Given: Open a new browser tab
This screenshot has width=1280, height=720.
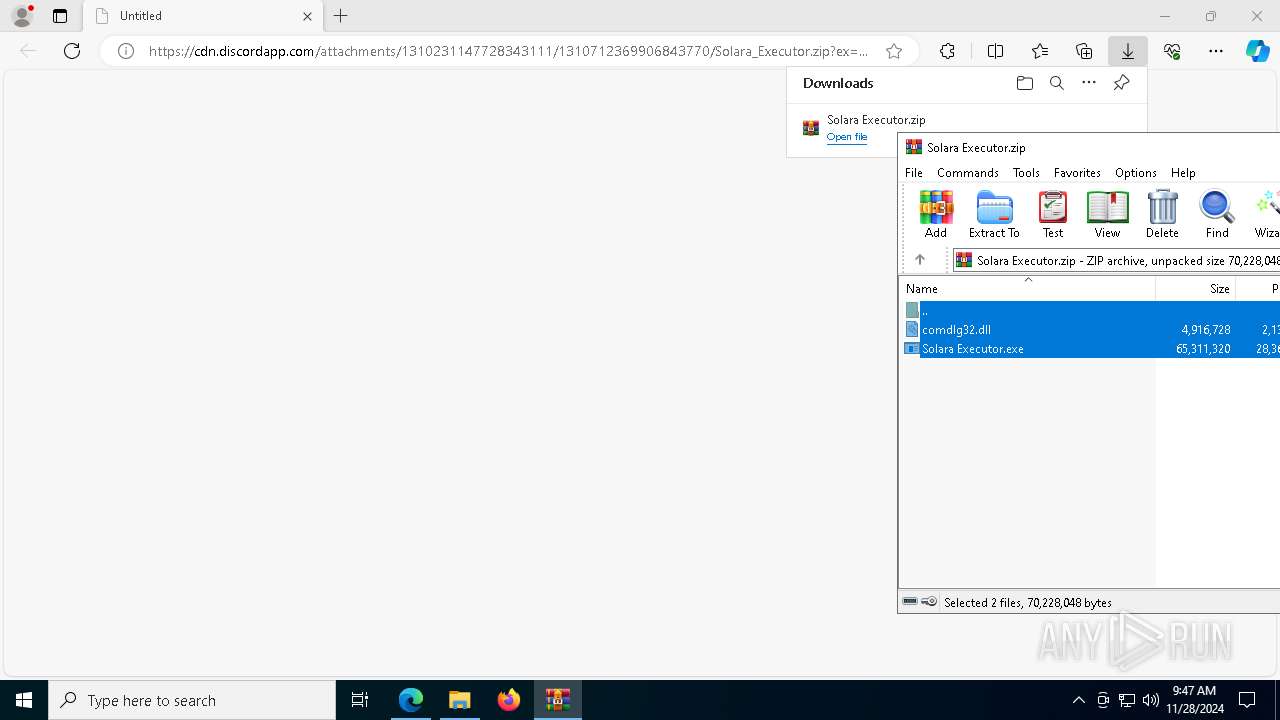Looking at the screenshot, I should tap(340, 16).
